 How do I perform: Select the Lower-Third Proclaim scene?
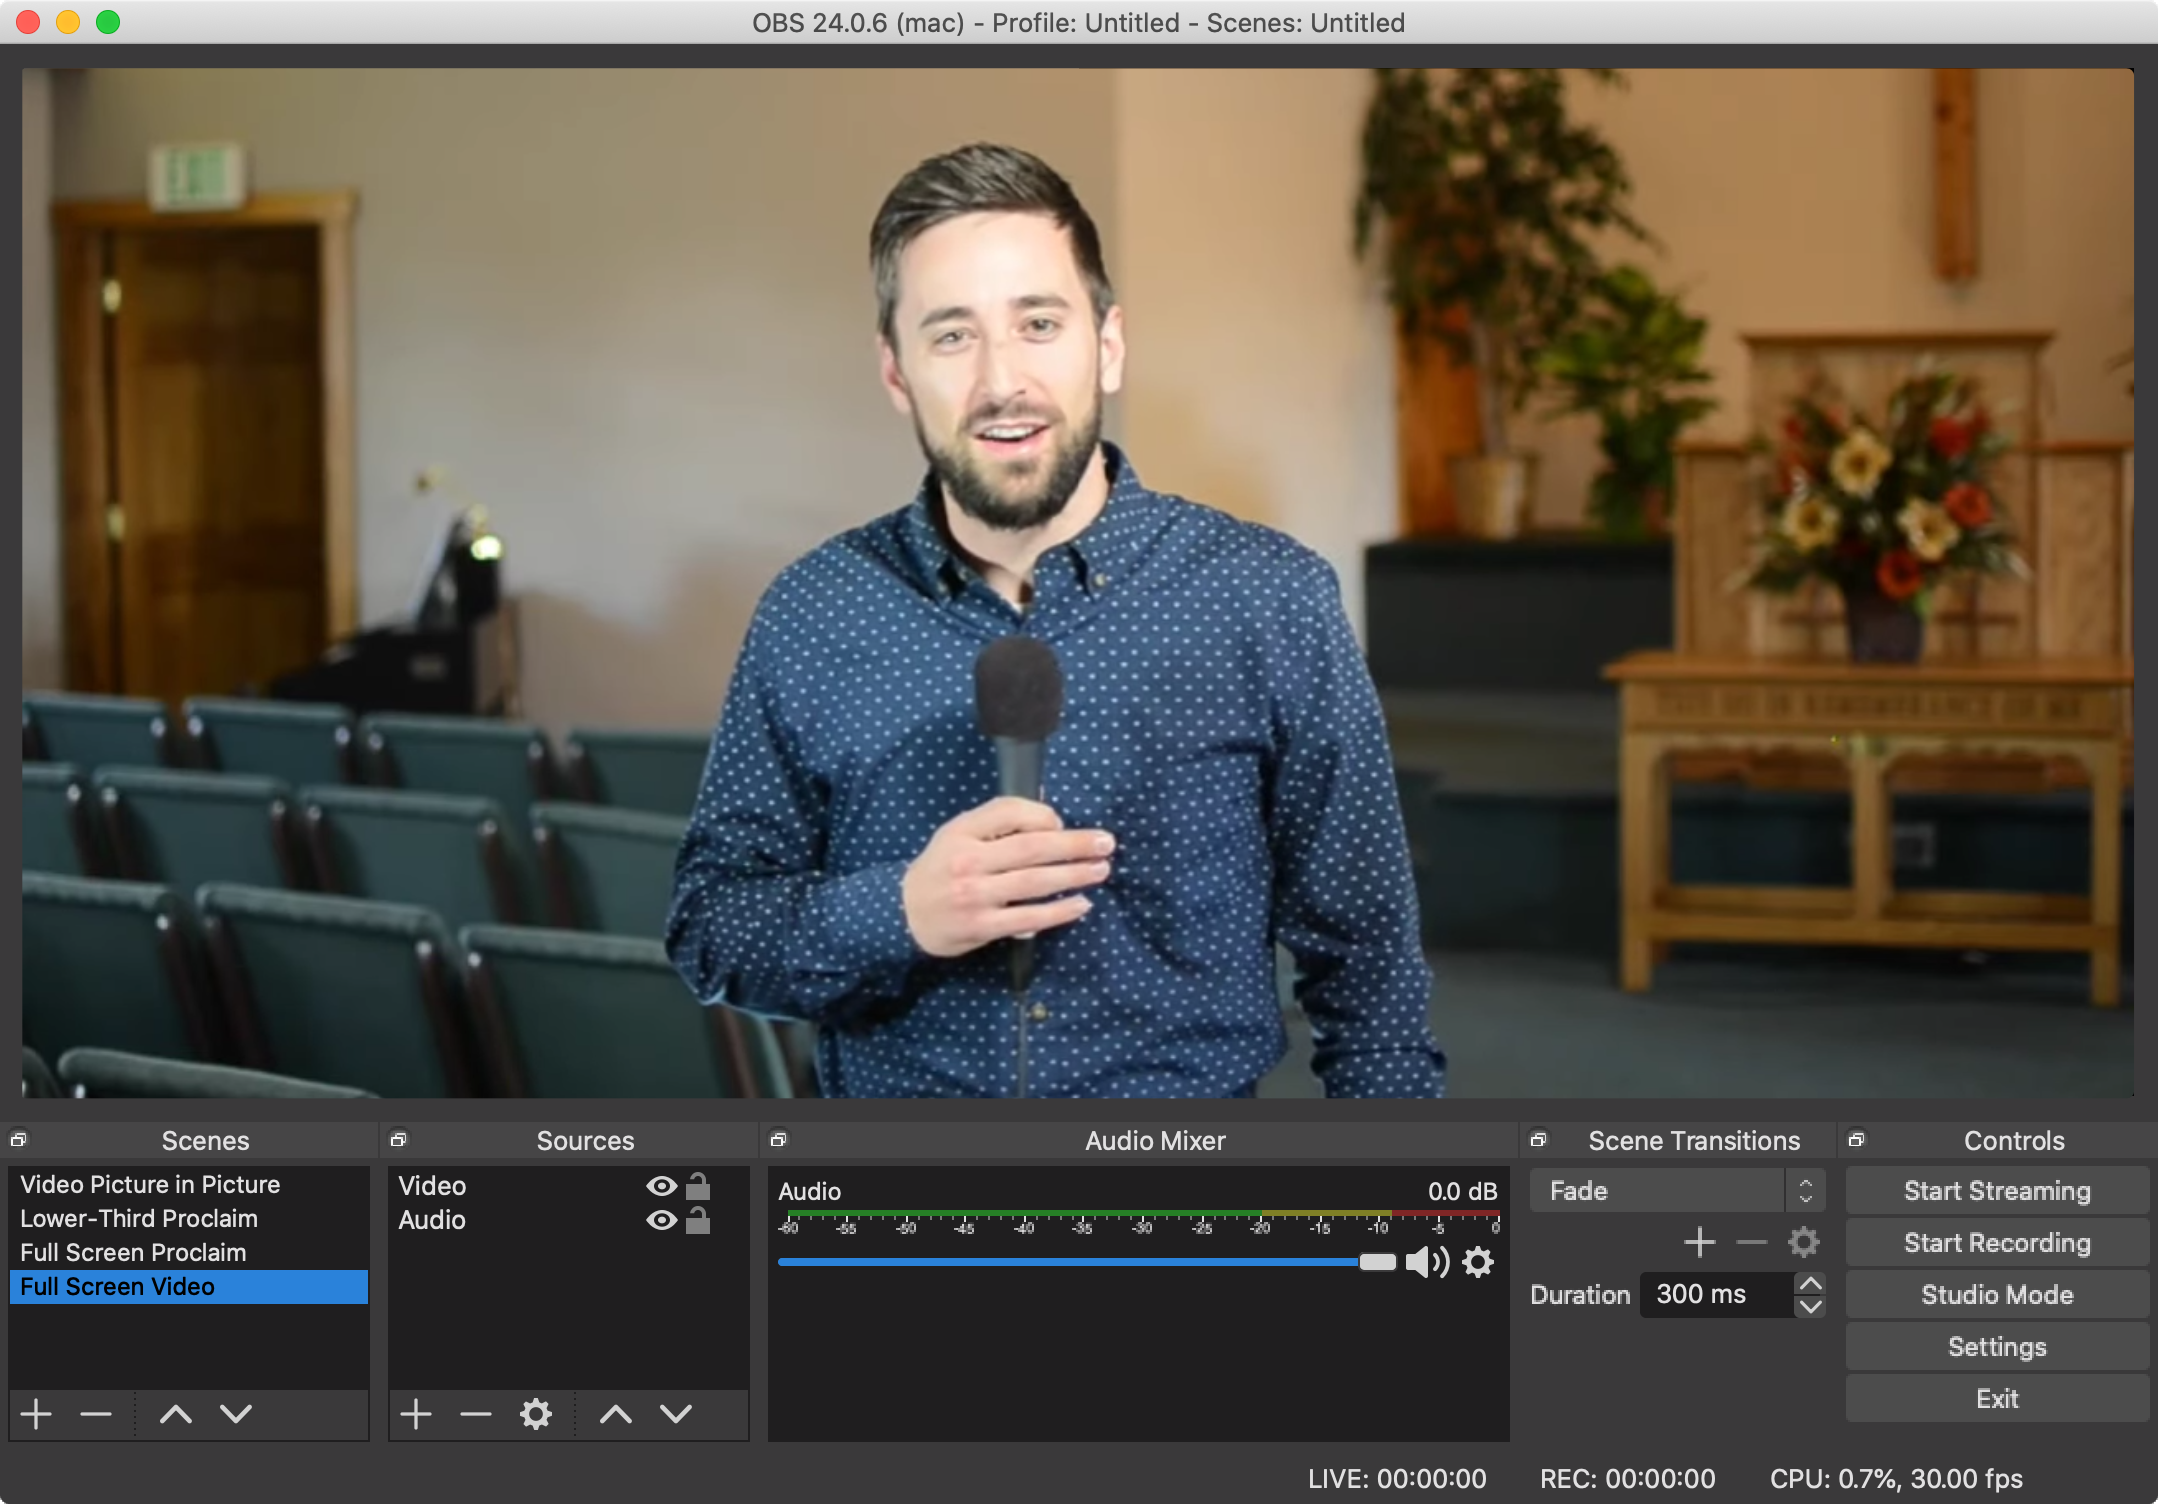(x=139, y=1218)
